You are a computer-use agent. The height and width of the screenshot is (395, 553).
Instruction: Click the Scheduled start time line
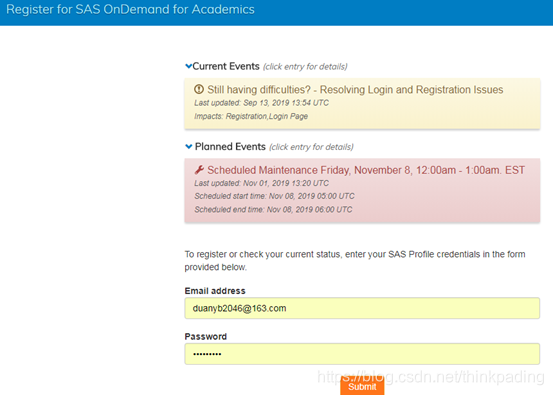coord(274,196)
